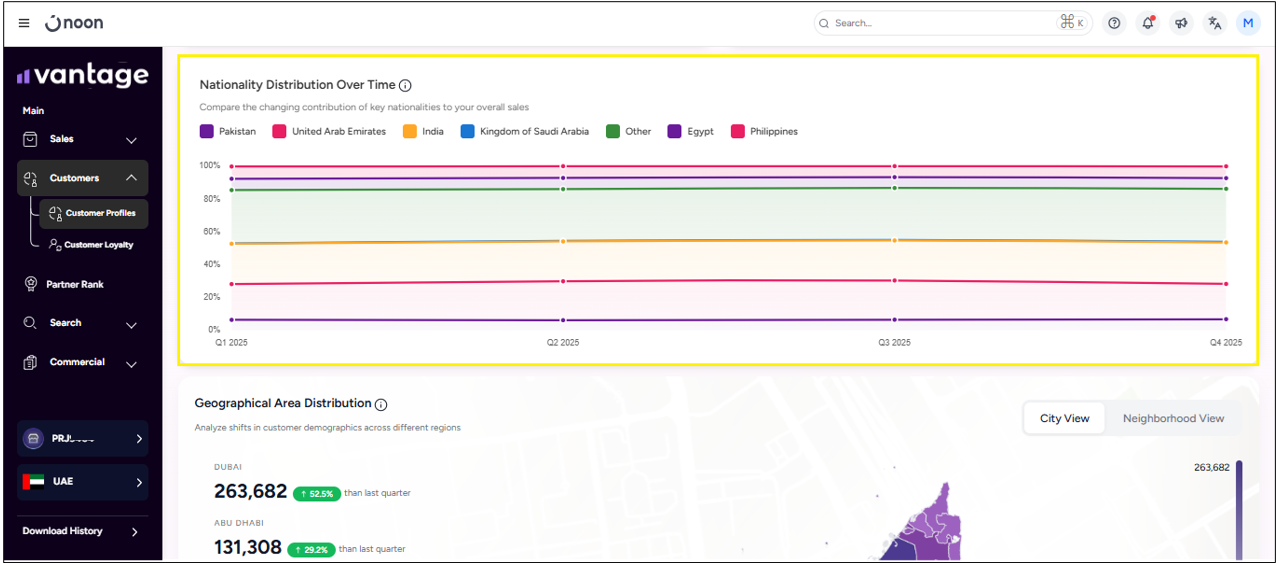Toggle United Arab Emirates legend series
Screen dimensions: 1279x563
point(329,131)
